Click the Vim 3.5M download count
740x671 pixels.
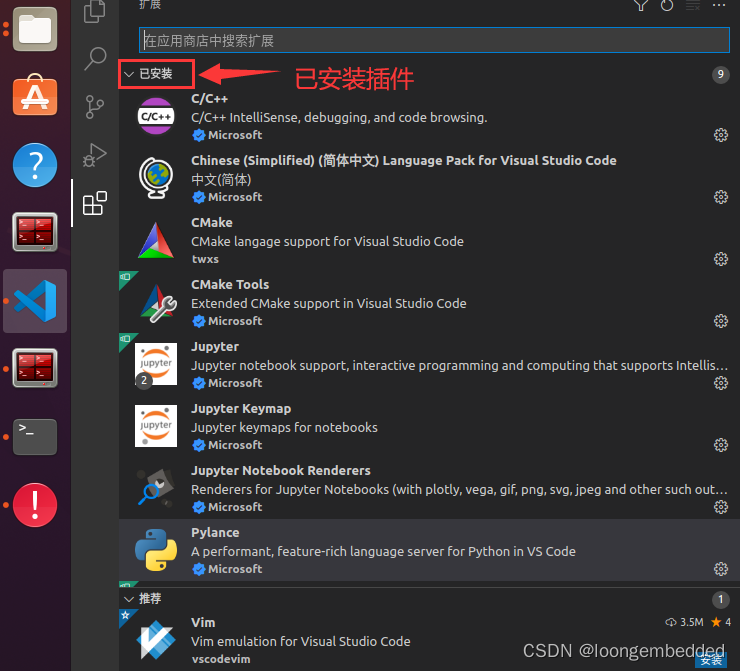click(x=685, y=622)
